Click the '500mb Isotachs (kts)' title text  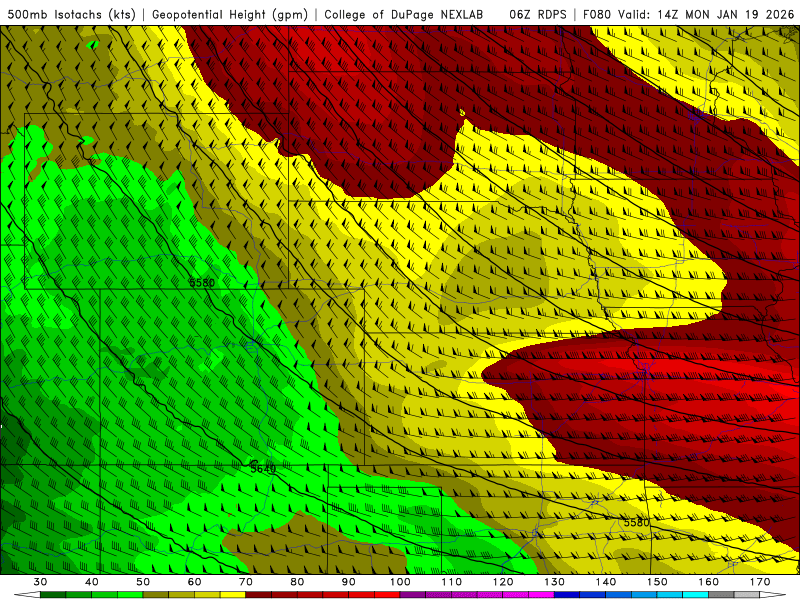click(71, 14)
